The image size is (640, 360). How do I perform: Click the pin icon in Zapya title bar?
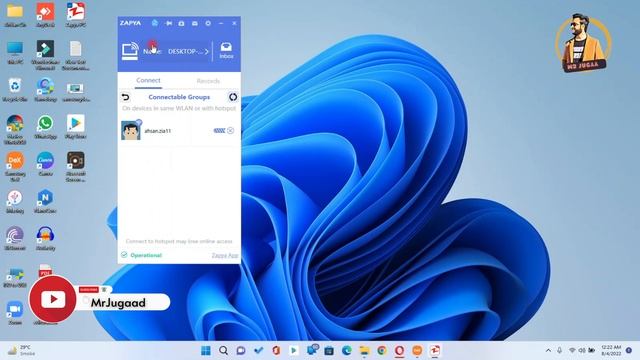coord(168,23)
